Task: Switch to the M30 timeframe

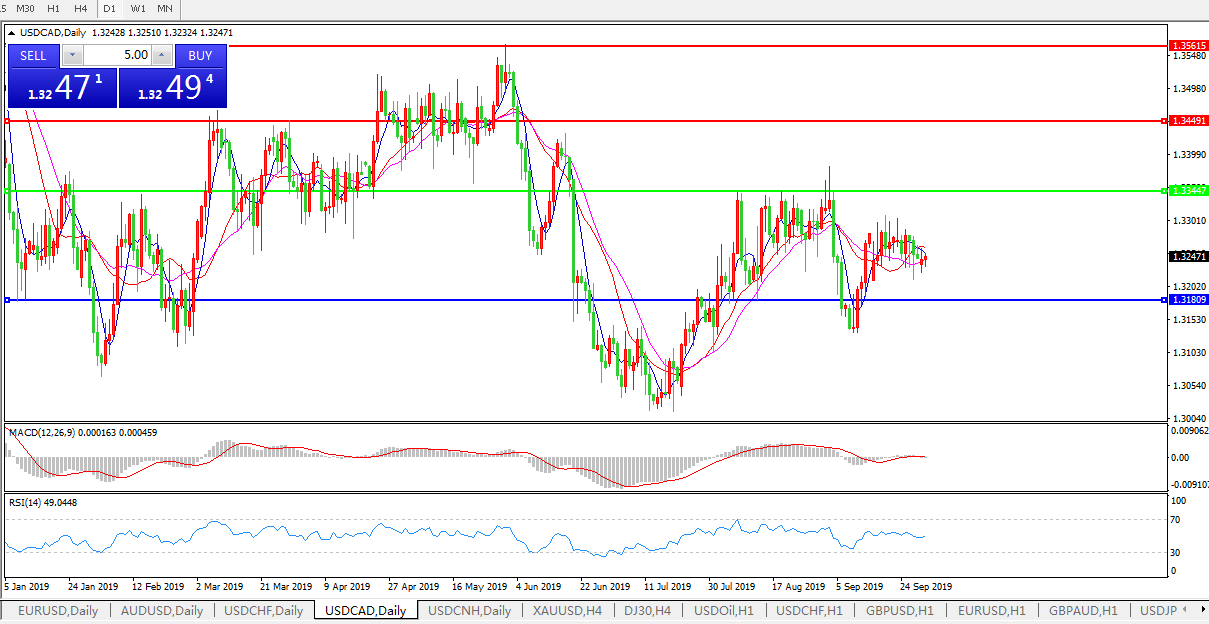Action: point(27,8)
